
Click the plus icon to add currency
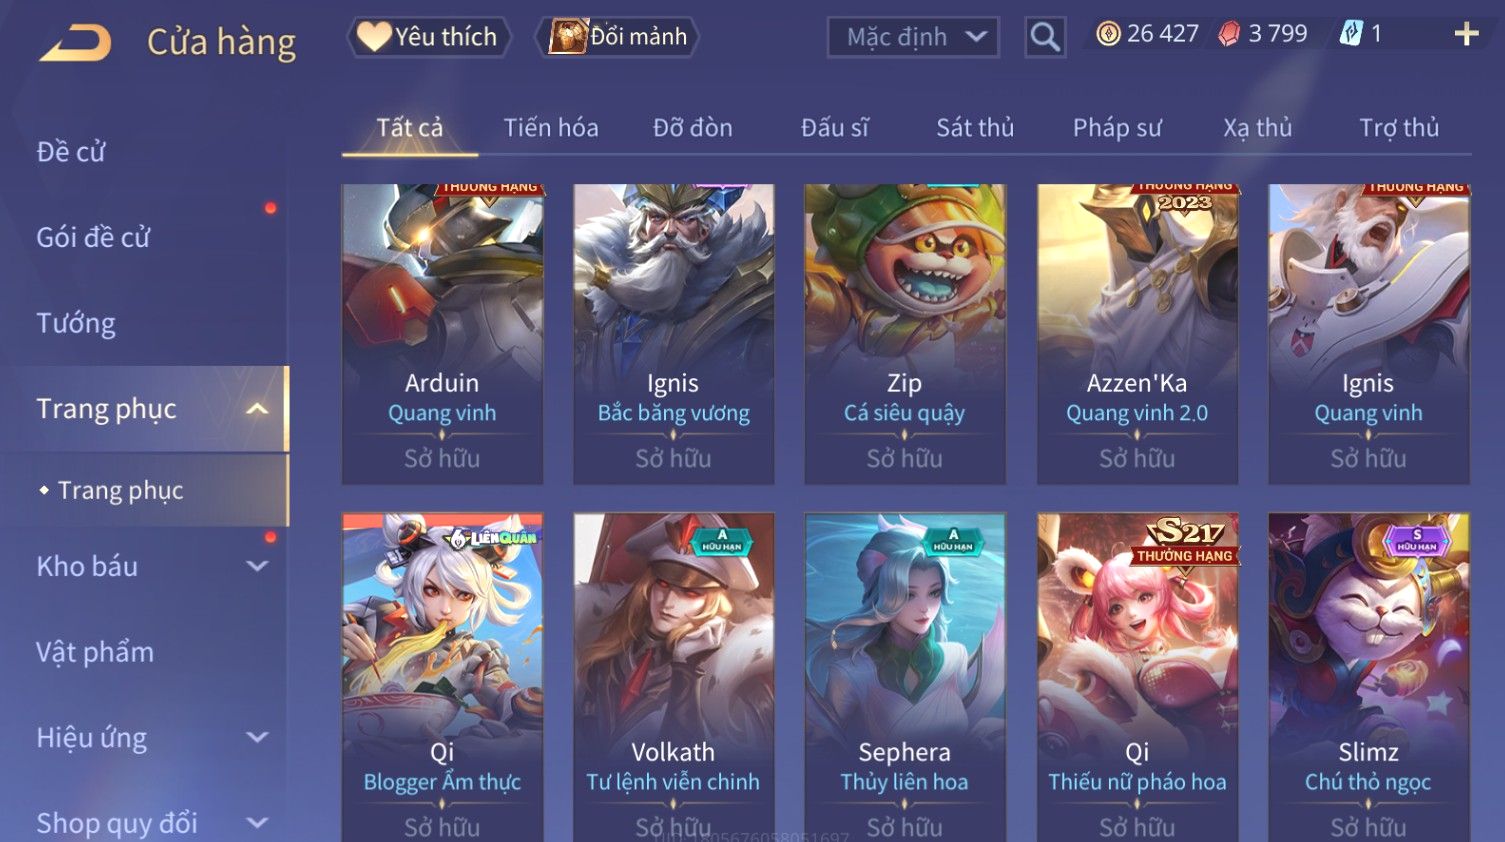pos(1466,34)
